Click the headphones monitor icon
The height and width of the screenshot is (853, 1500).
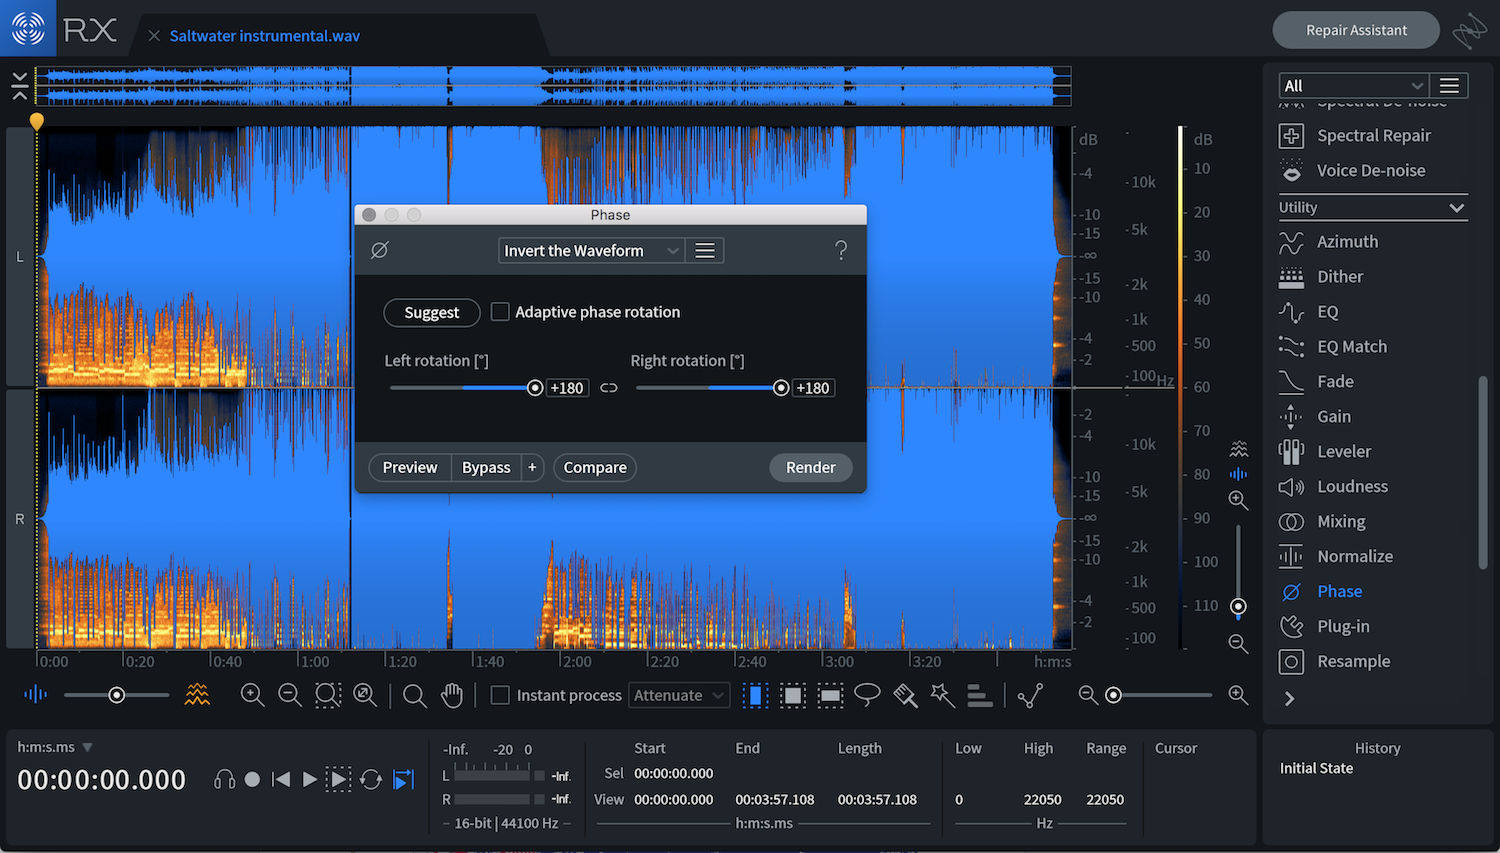(x=225, y=779)
